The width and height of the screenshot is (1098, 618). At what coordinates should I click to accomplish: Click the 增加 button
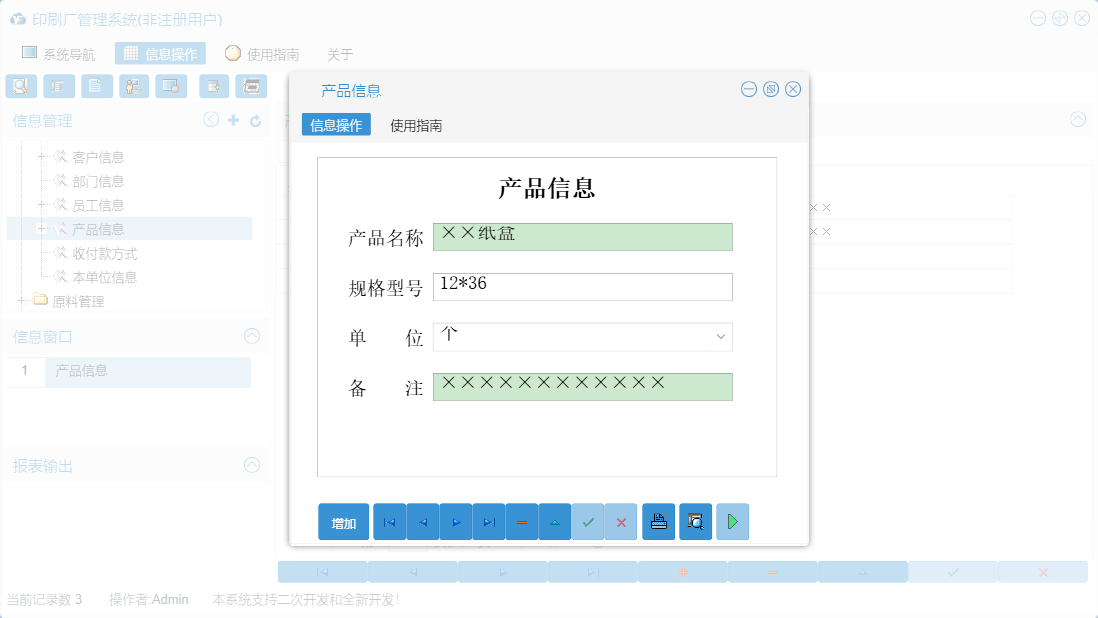point(343,521)
